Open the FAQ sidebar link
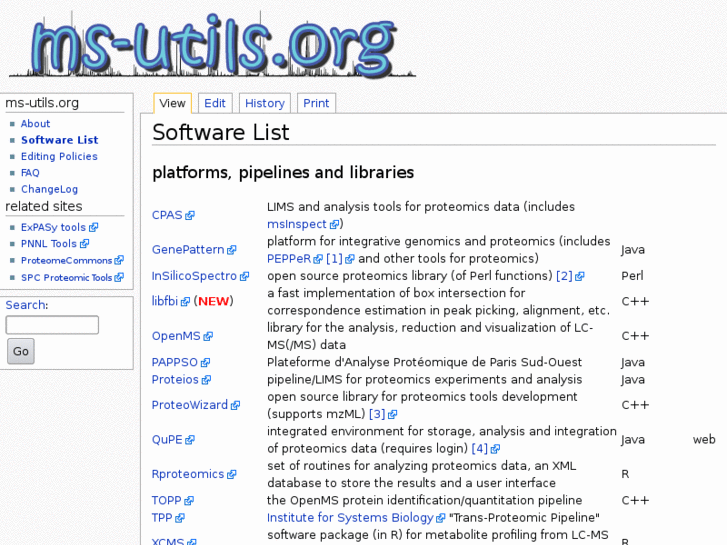 30,173
